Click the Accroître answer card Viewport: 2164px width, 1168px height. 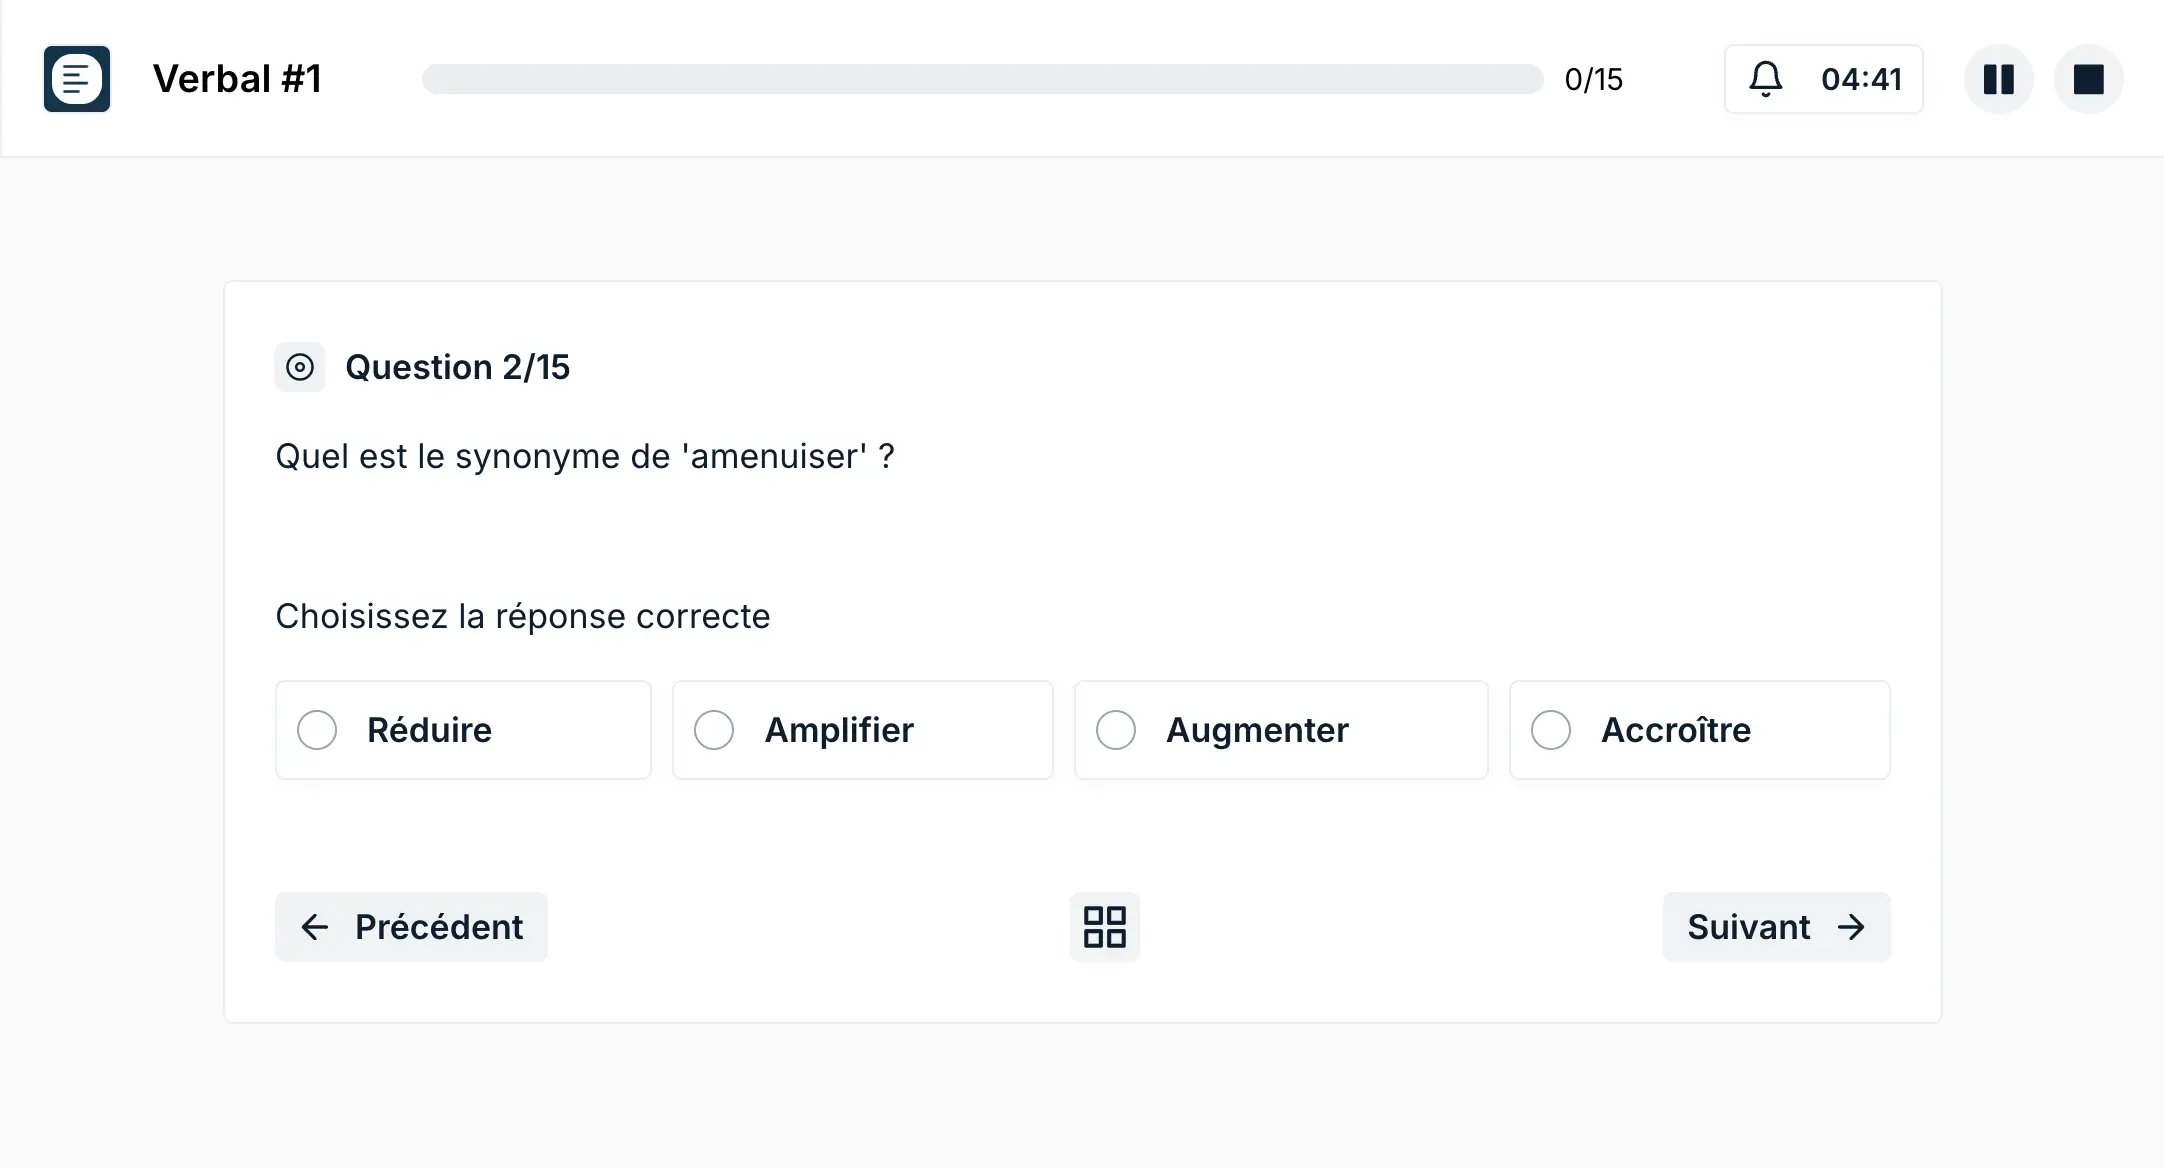pyautogui.click(x=1699, y=730)
